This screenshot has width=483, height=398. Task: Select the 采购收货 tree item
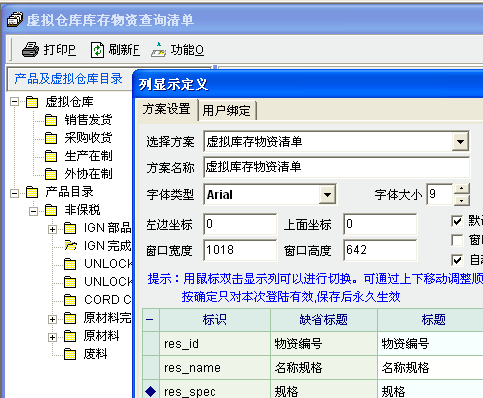click(88, 138)
